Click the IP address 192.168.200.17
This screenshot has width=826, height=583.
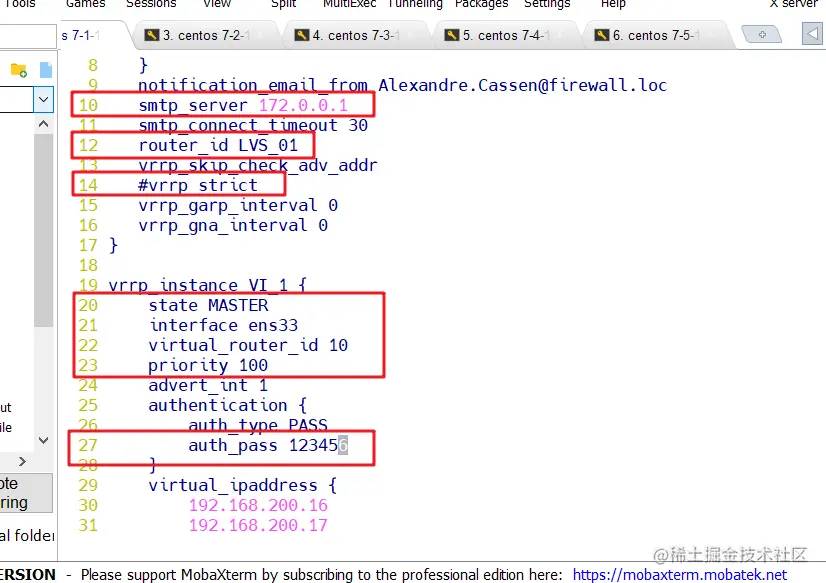point(258,526)
